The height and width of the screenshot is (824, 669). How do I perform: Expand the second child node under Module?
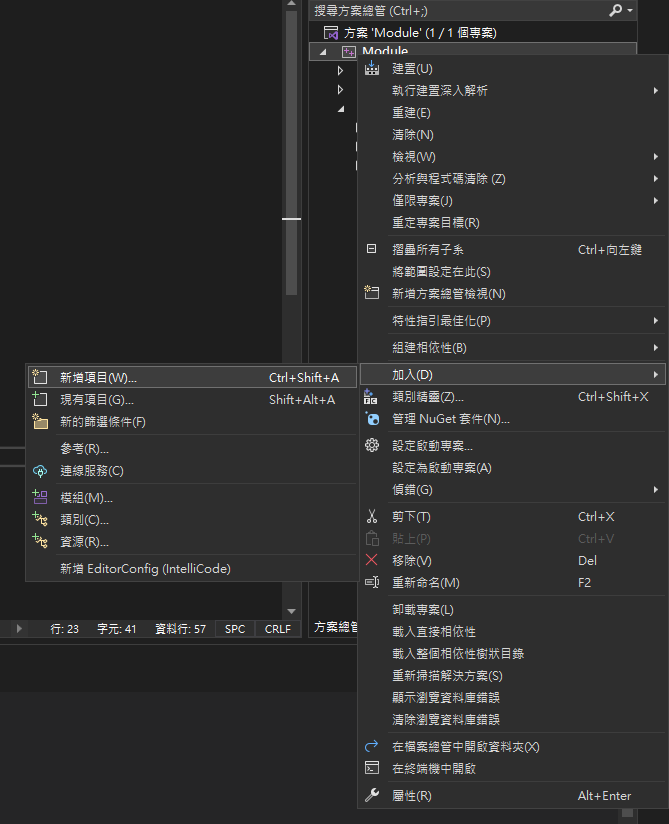tap(340, 90)
